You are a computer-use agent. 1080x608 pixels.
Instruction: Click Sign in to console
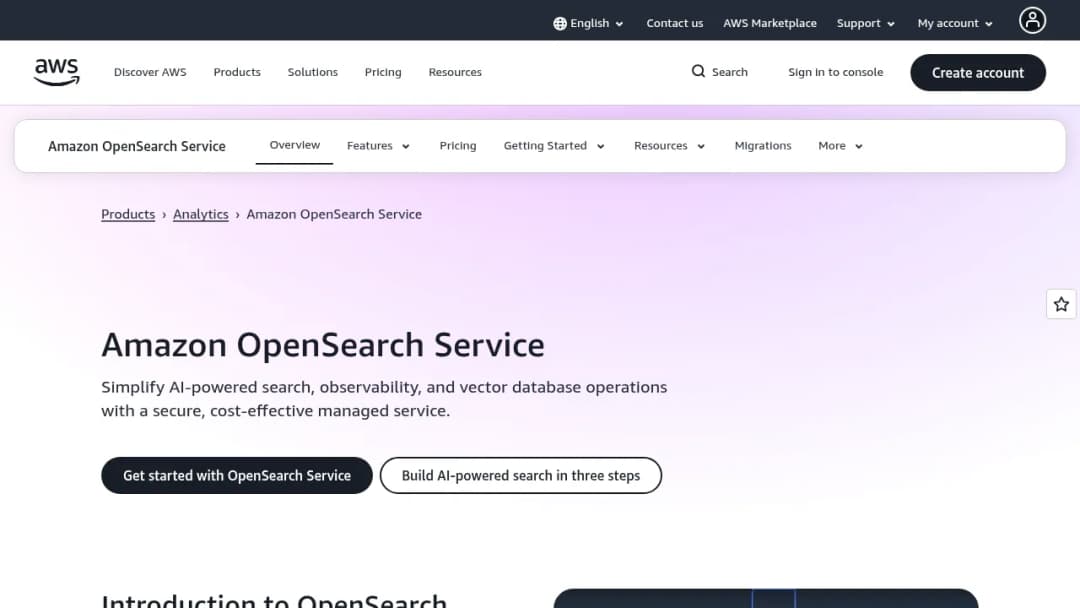[835, 72]
